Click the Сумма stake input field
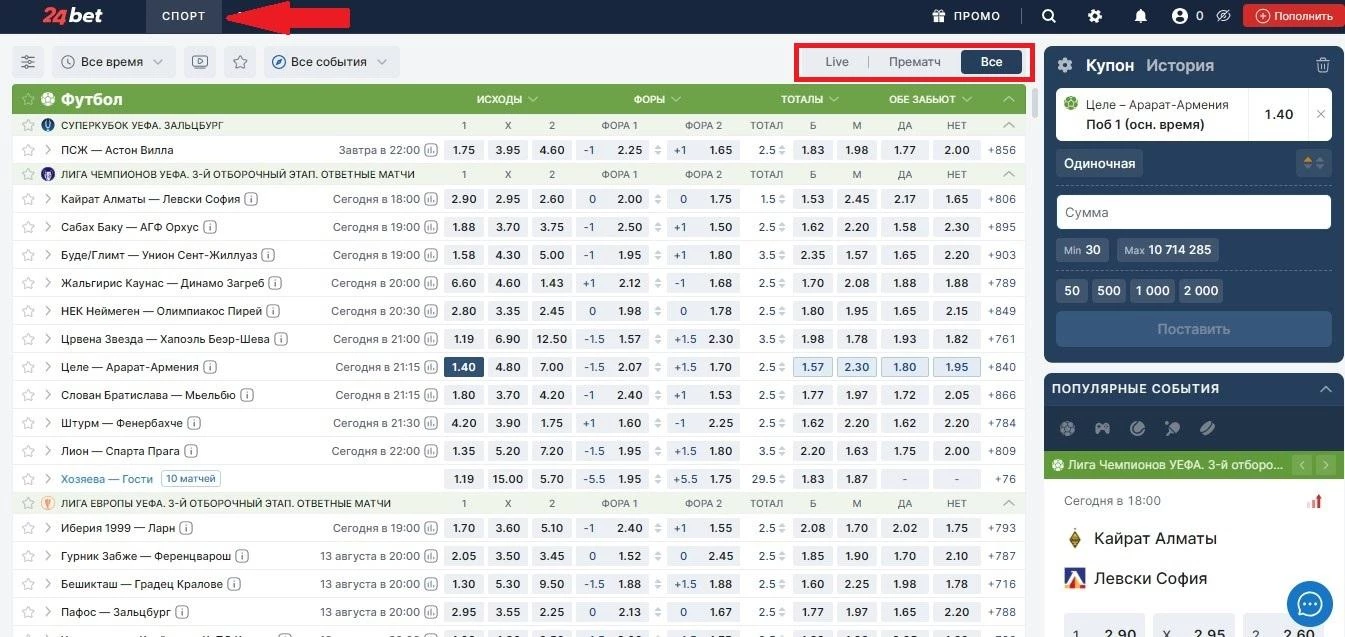The image size is (1345, 637). (x=1194, y=212)
